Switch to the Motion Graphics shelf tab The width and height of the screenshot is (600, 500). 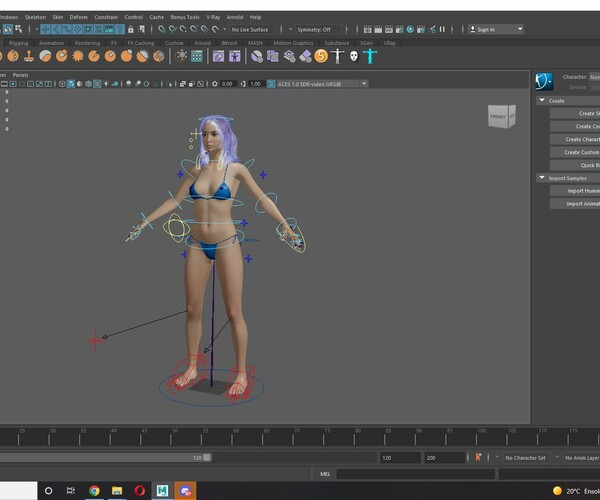[x=293, y=43]
